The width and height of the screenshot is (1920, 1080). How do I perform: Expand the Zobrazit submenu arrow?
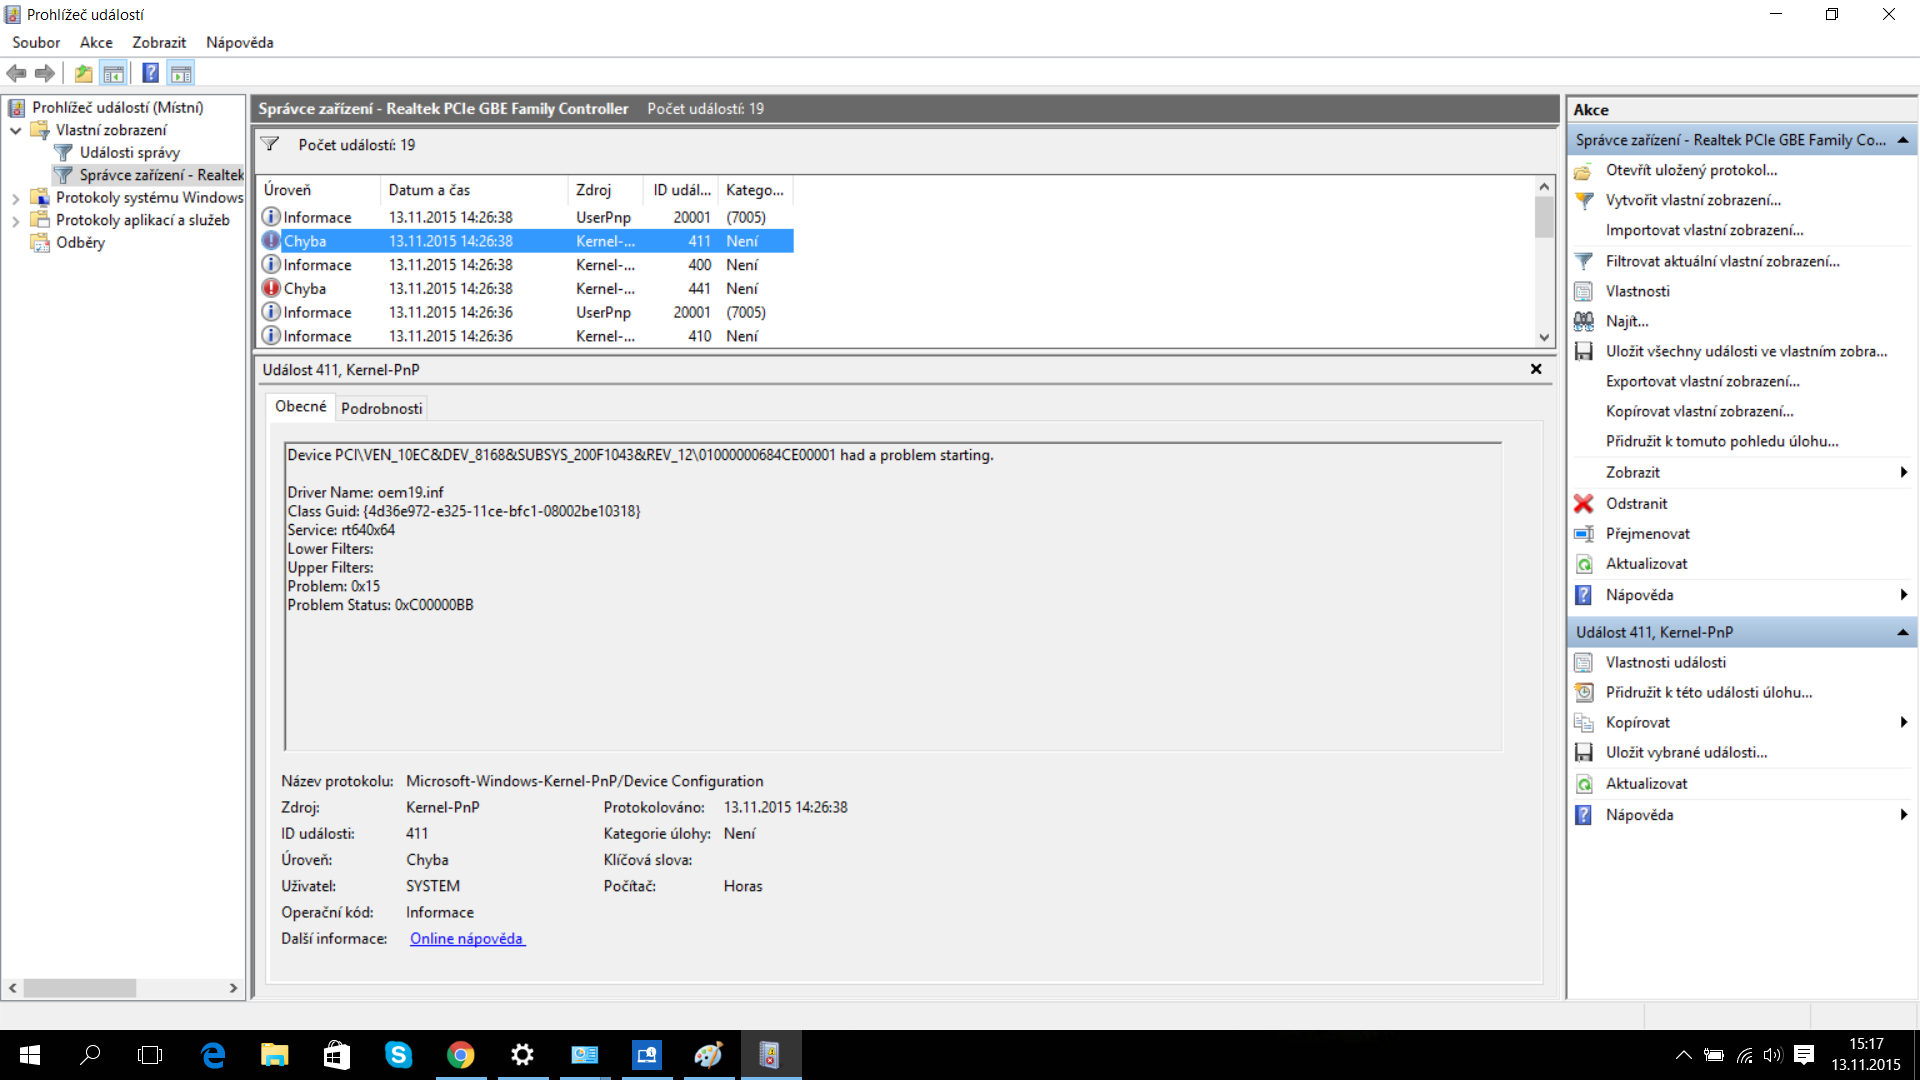(x=1903, y=472)
